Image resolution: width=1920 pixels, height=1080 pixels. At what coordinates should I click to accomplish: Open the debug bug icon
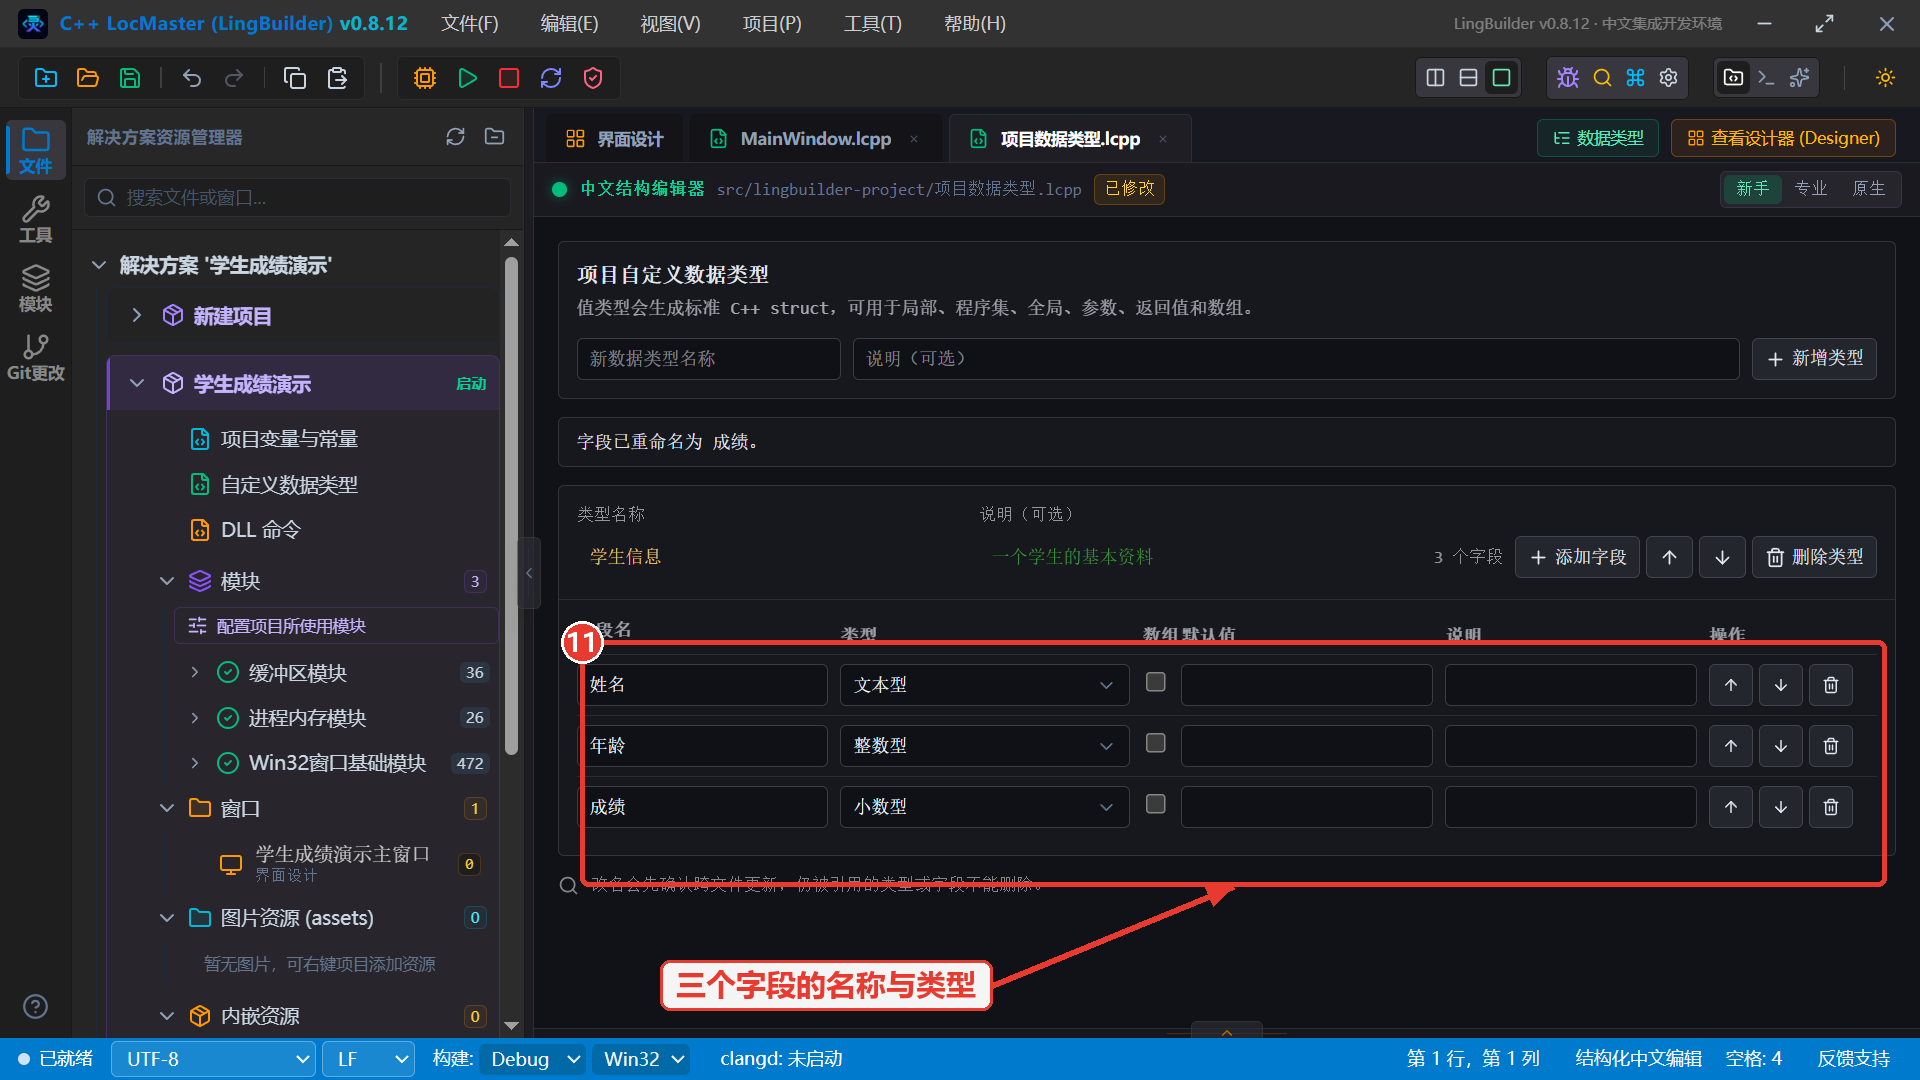(1568, 78)
